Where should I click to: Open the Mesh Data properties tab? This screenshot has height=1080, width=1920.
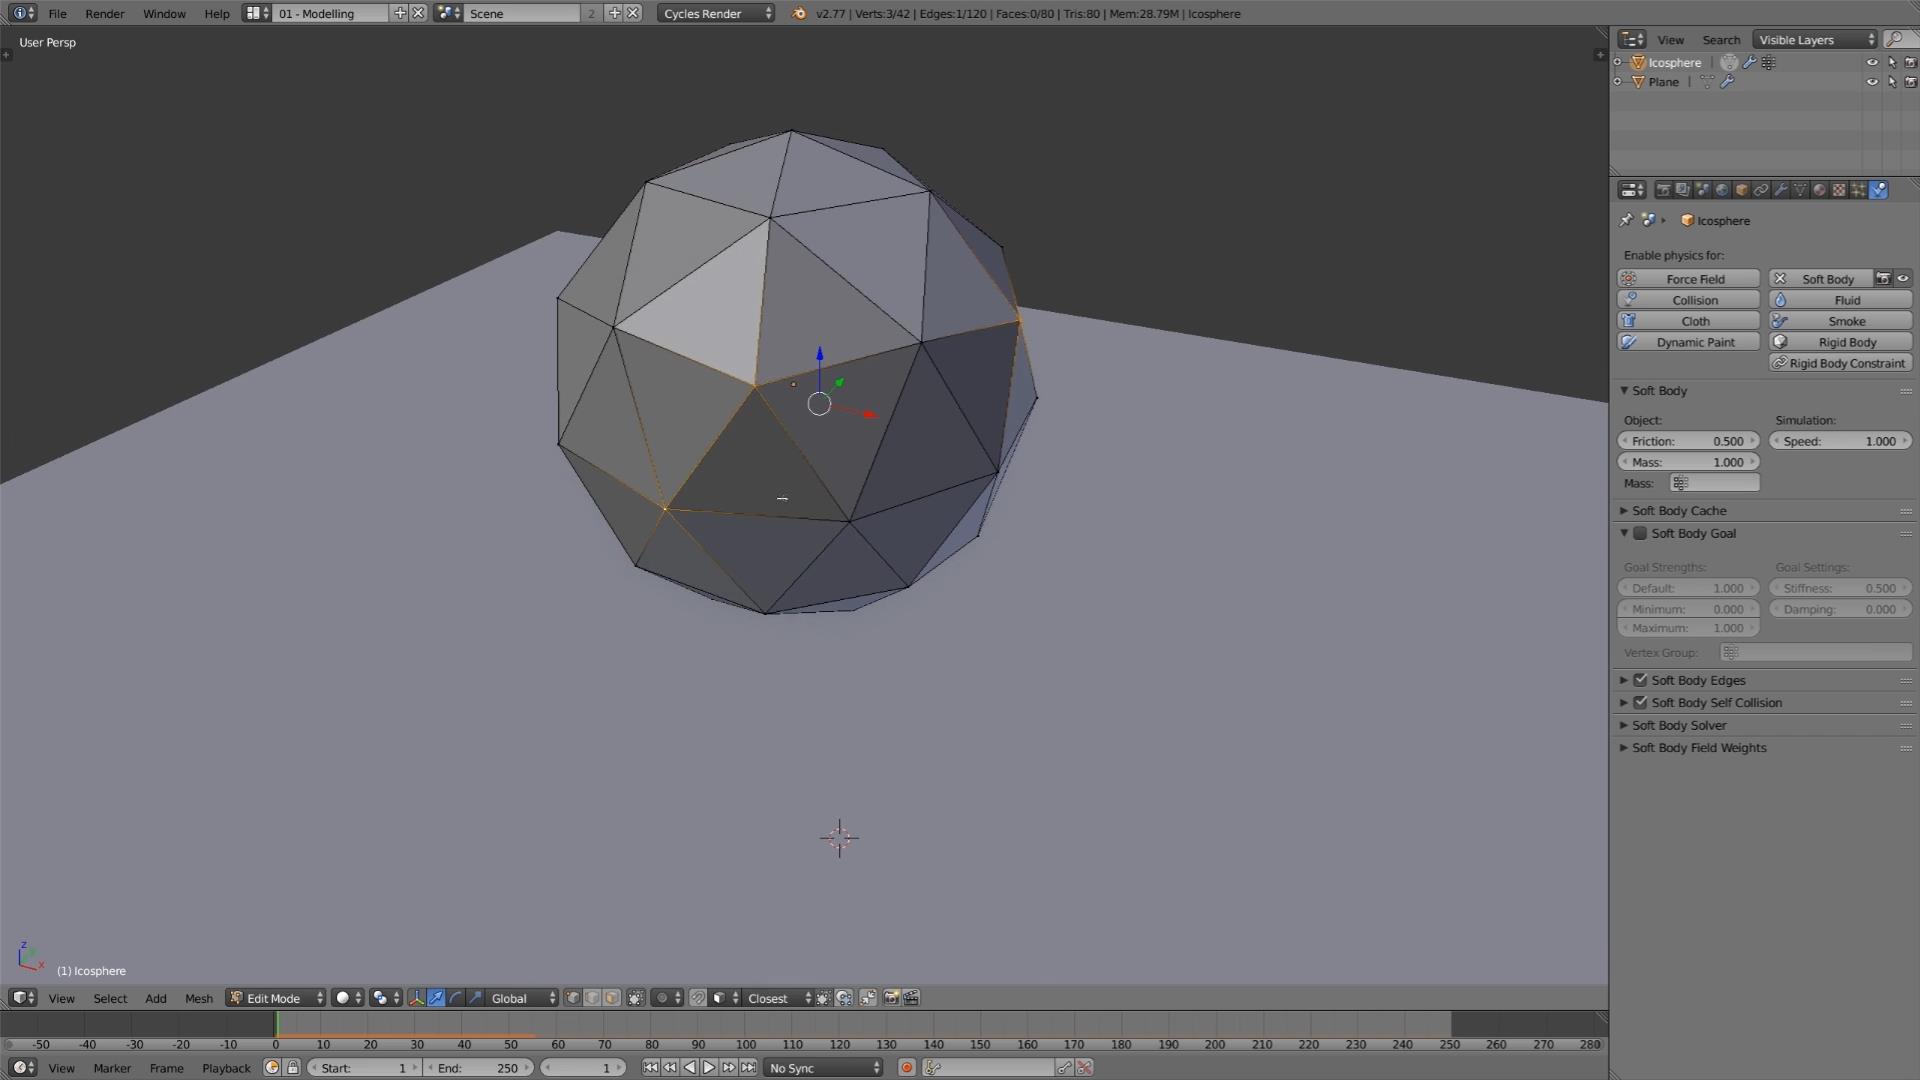[1800, 190]
